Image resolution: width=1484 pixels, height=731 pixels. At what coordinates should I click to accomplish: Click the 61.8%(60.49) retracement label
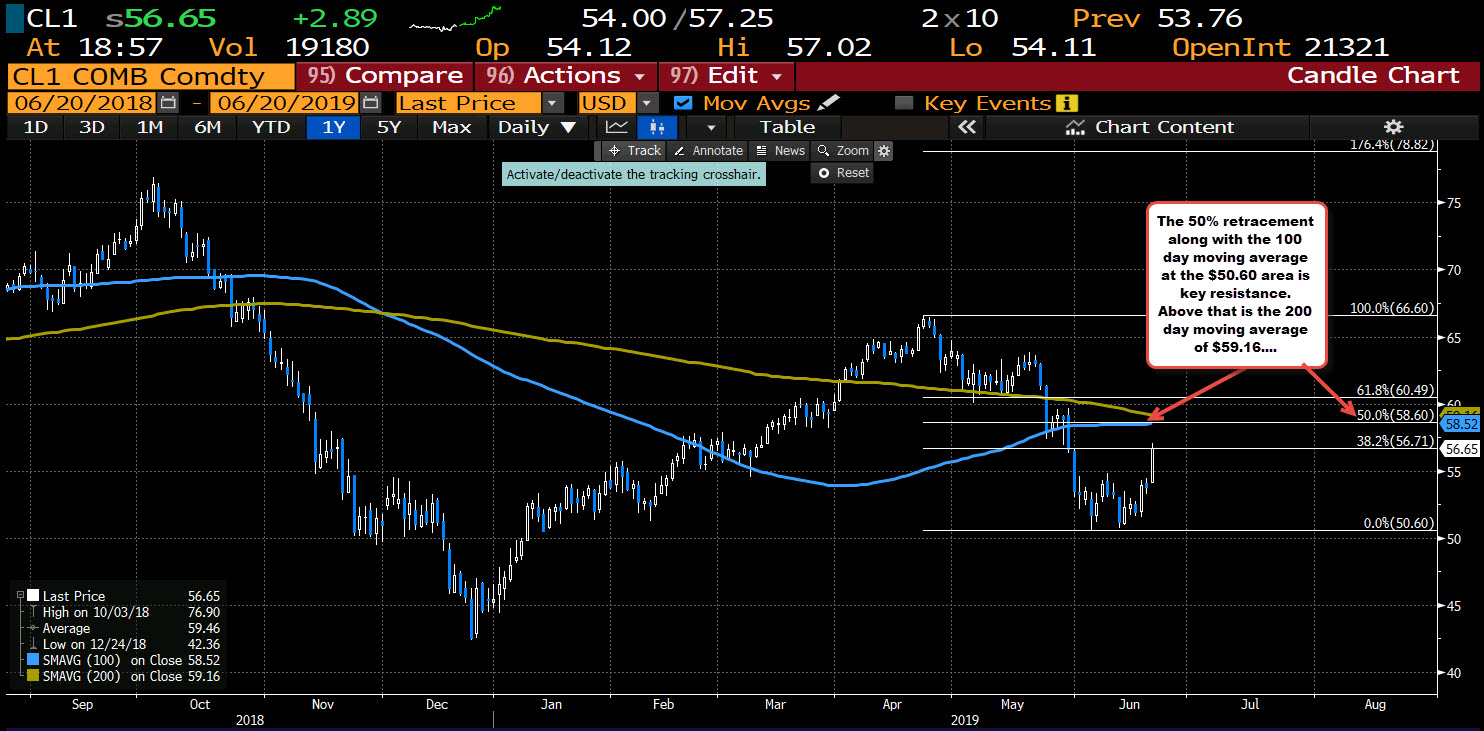click(x=1393, y=389)
